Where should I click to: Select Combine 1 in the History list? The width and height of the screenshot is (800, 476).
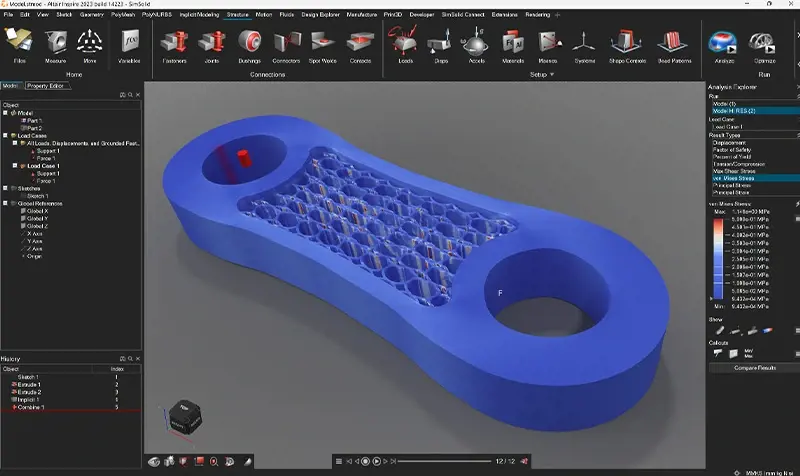coord(28,408)
